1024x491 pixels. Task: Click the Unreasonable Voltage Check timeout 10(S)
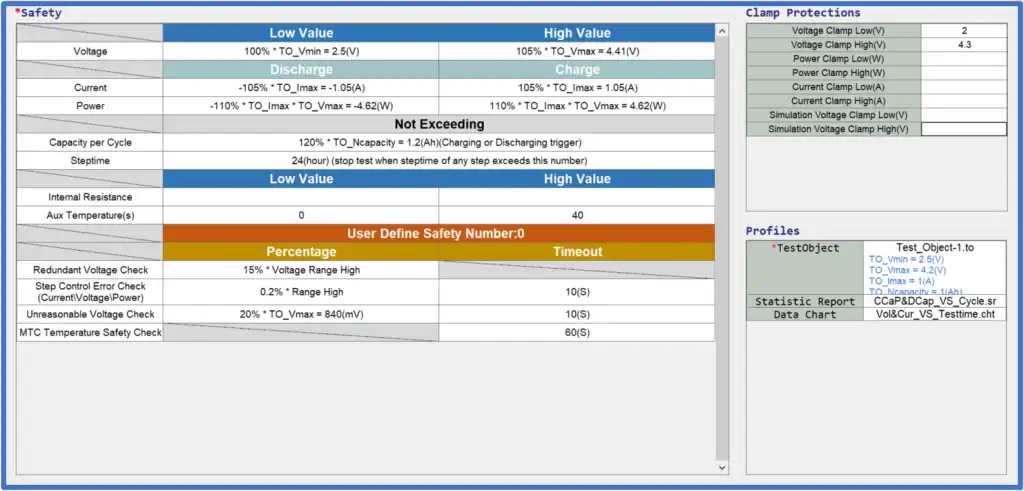[577, 314]
